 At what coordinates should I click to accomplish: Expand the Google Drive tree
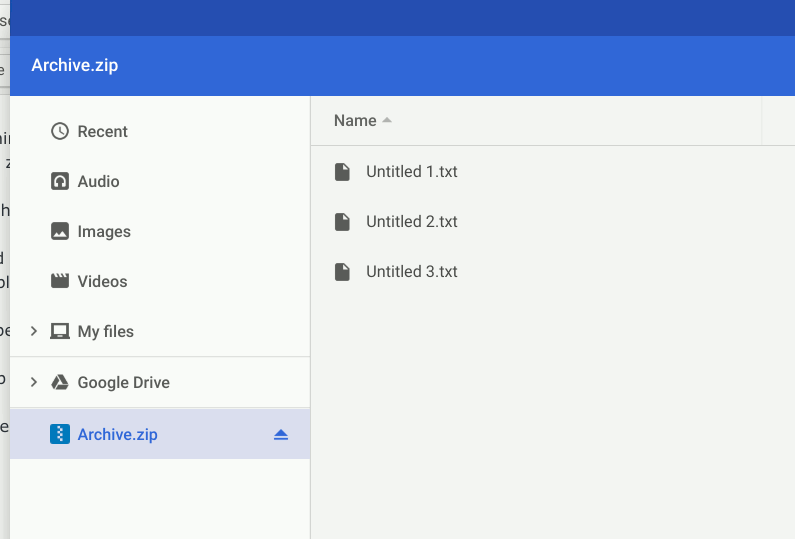coord(34,382)
